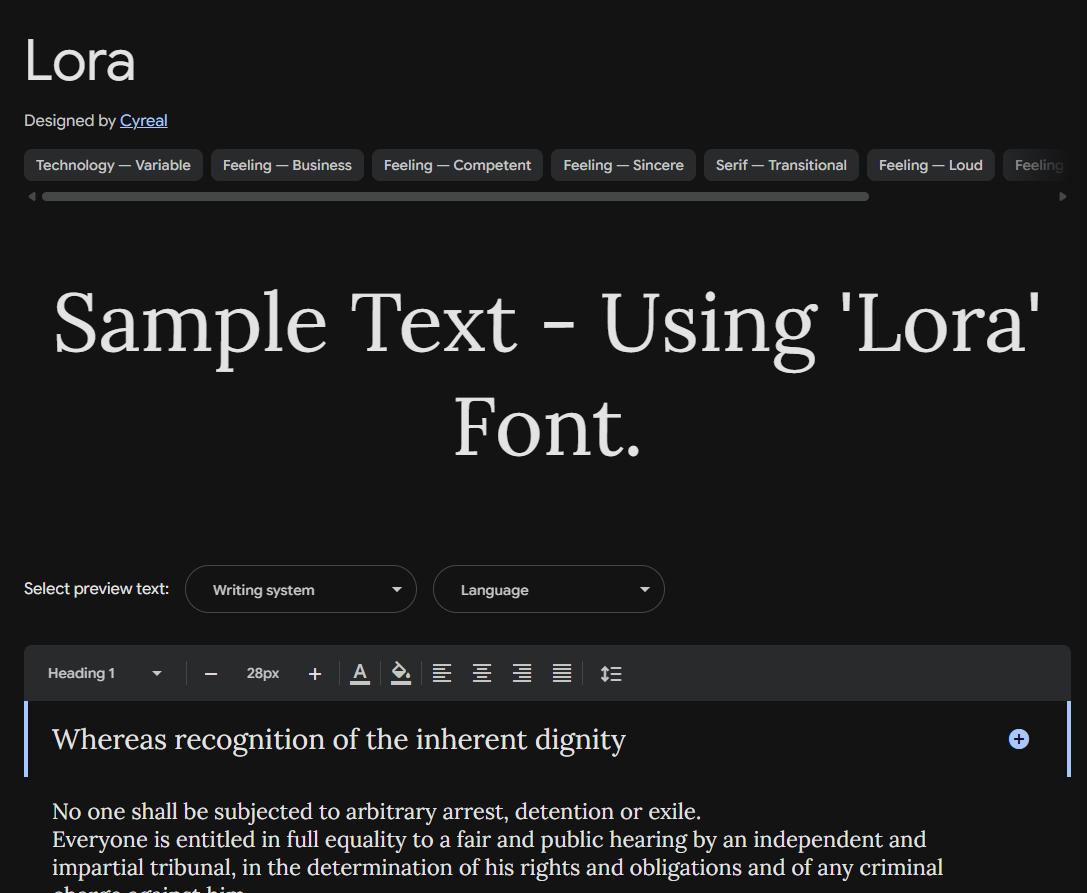Open the text color picker
The height and width of the screenshot is (893, 1087).
coord(360,673)
